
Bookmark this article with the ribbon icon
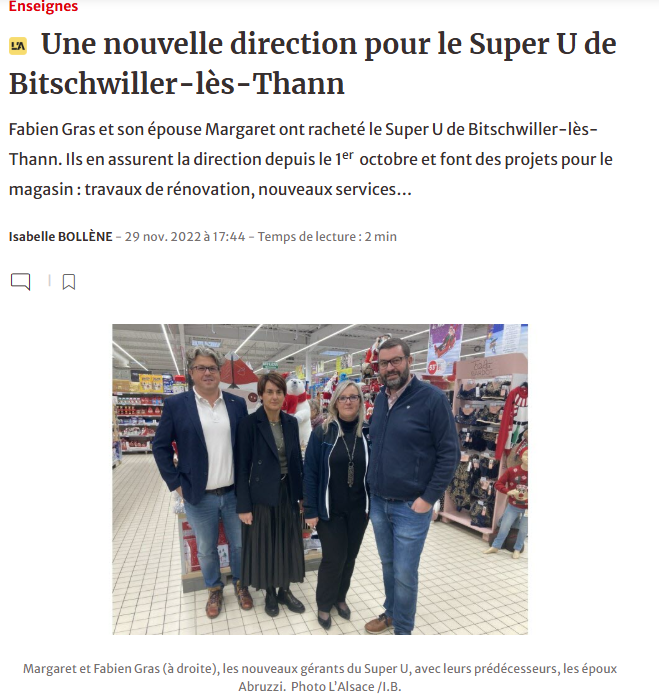click(68, 282)
